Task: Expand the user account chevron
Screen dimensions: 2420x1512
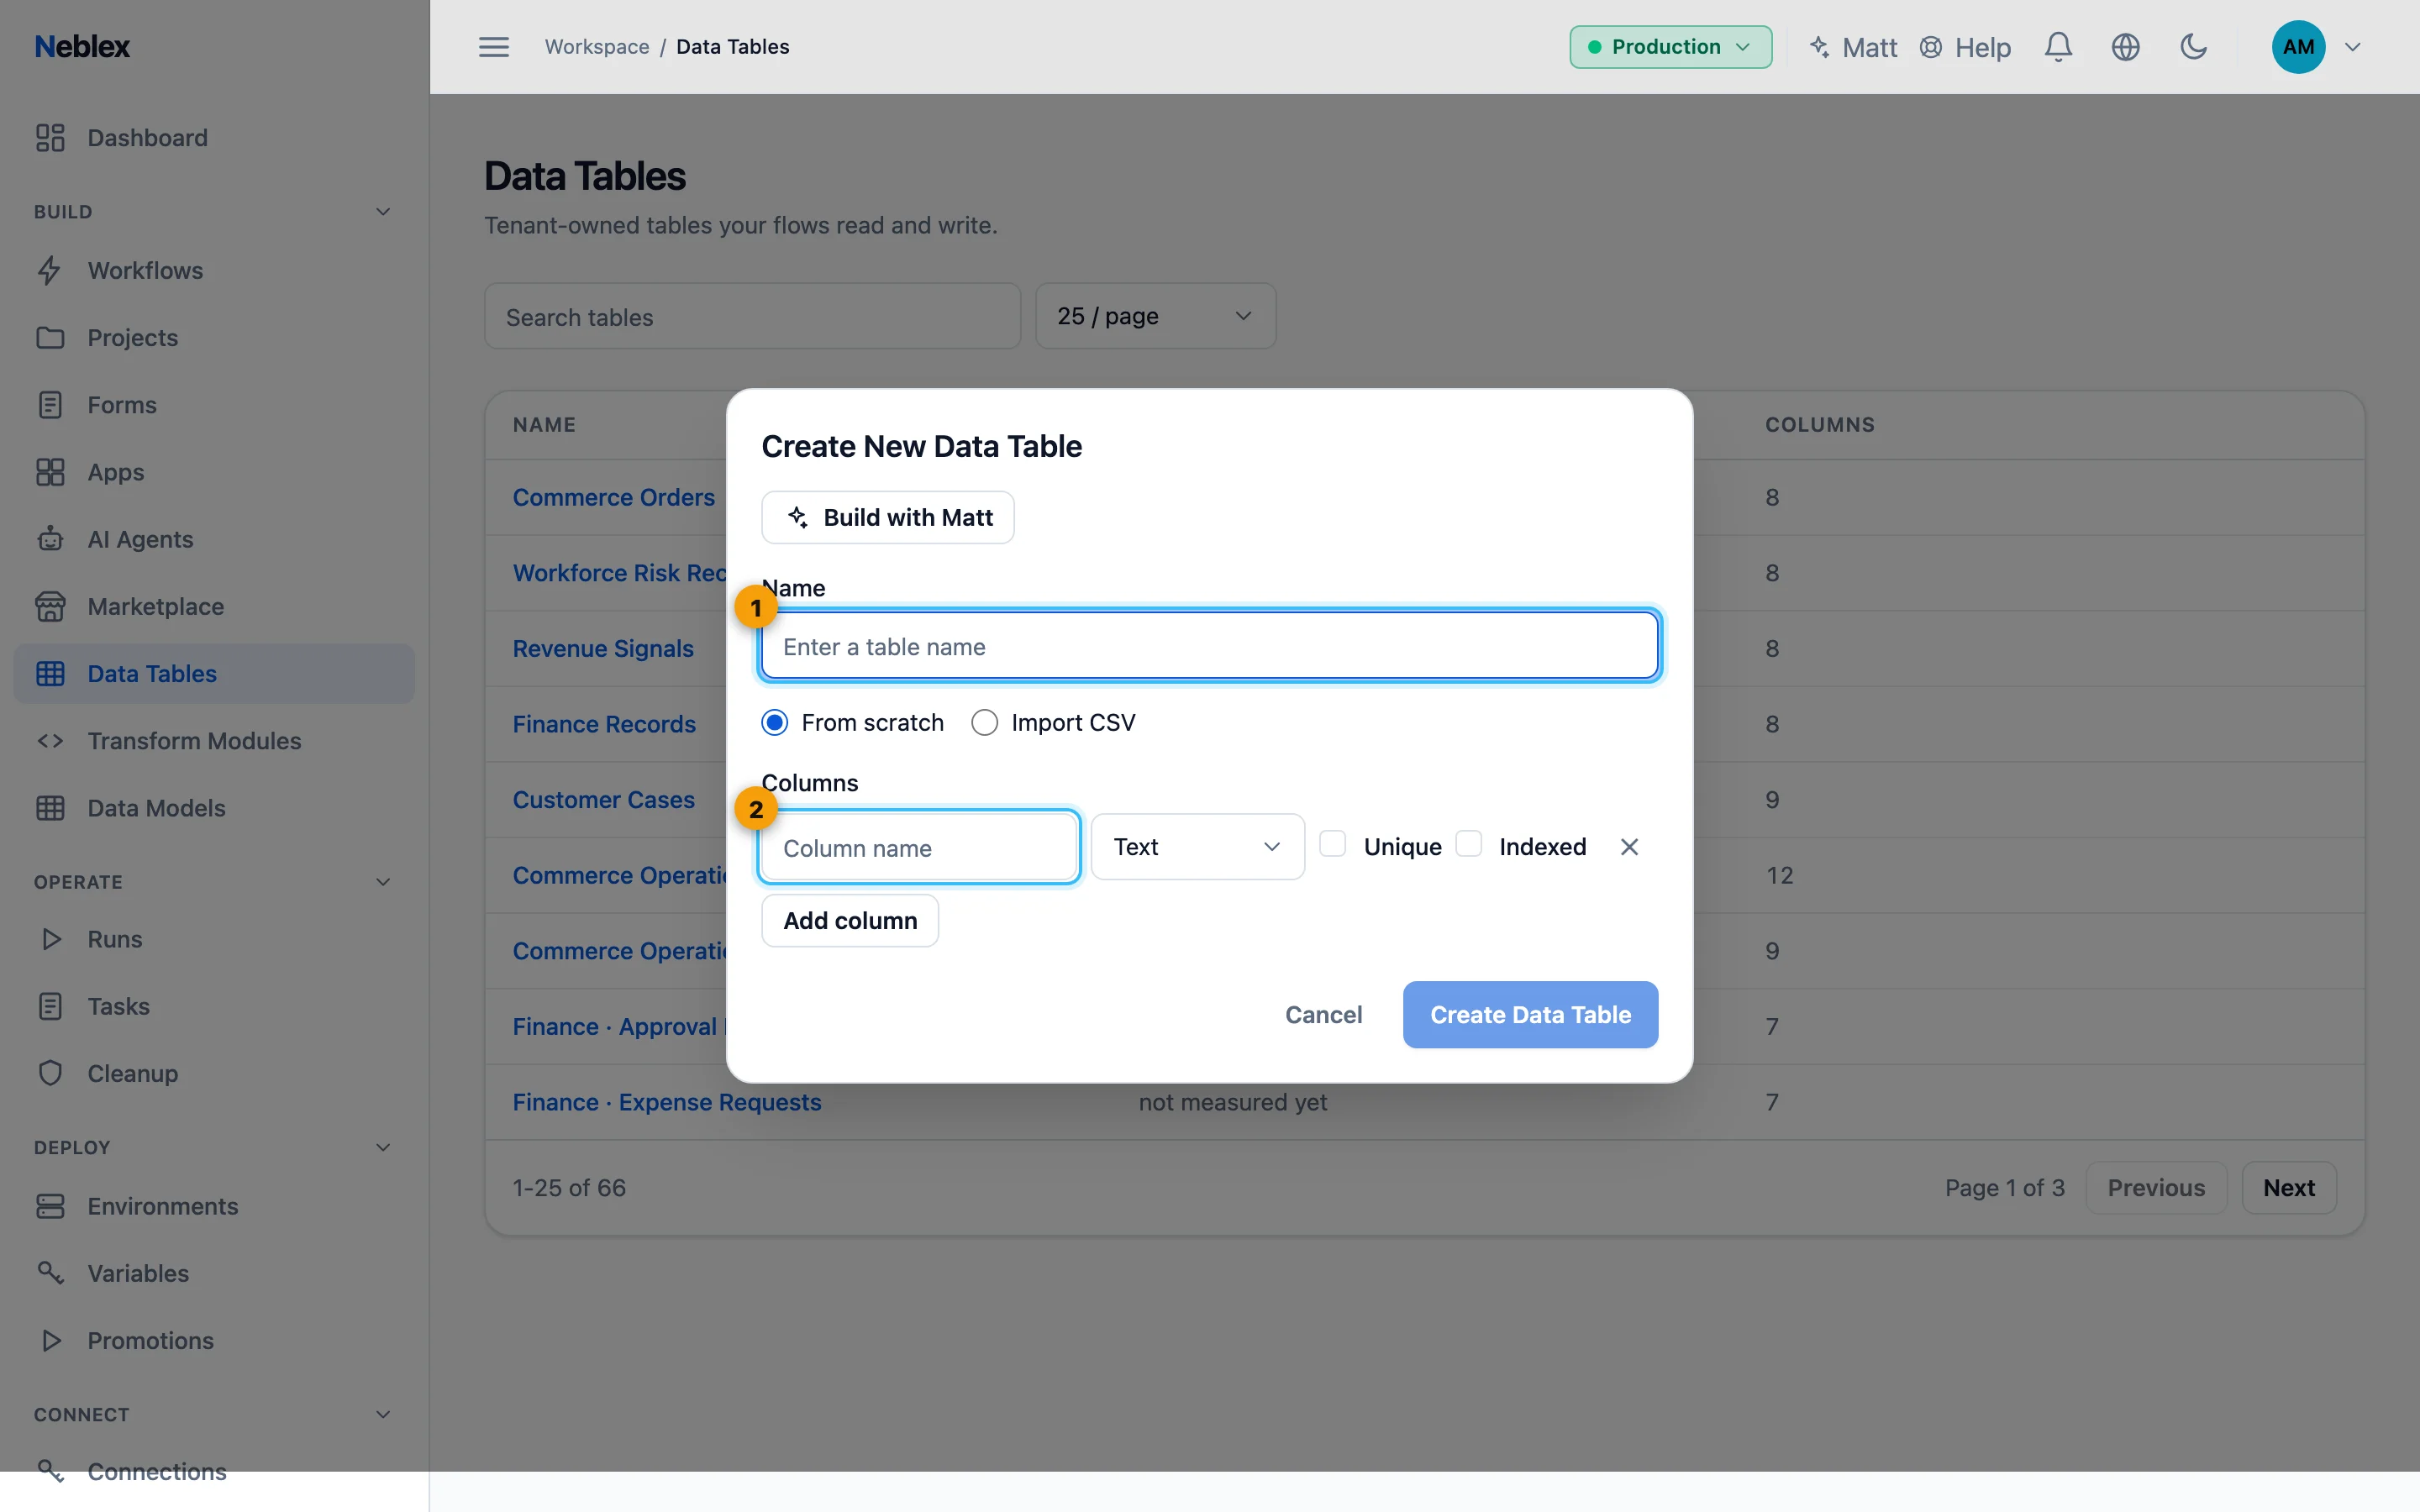Action: [2353, 47]
